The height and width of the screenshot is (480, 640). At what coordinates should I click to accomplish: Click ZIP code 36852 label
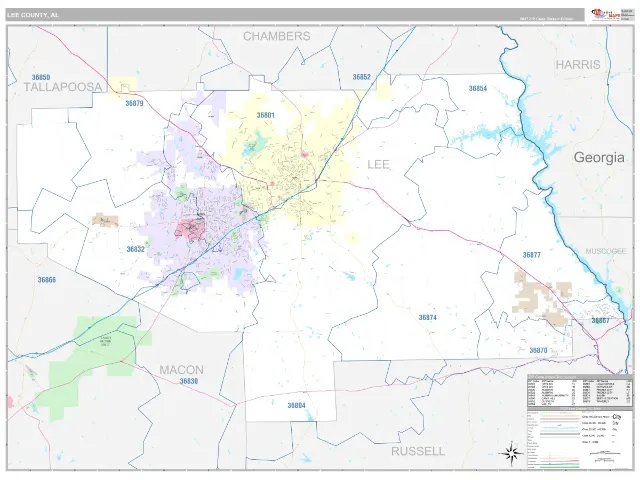tap(362, 77)
